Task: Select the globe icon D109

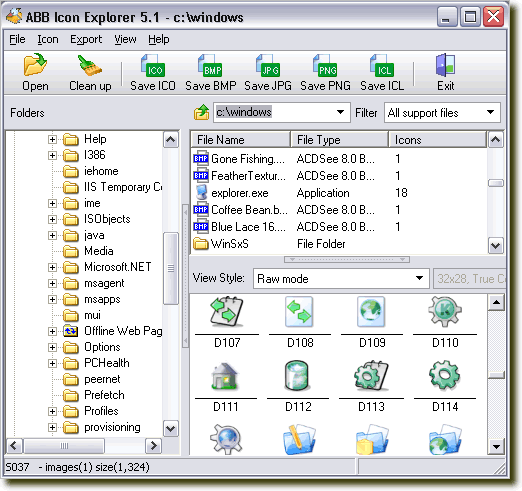Action: (x=371, y=312)
